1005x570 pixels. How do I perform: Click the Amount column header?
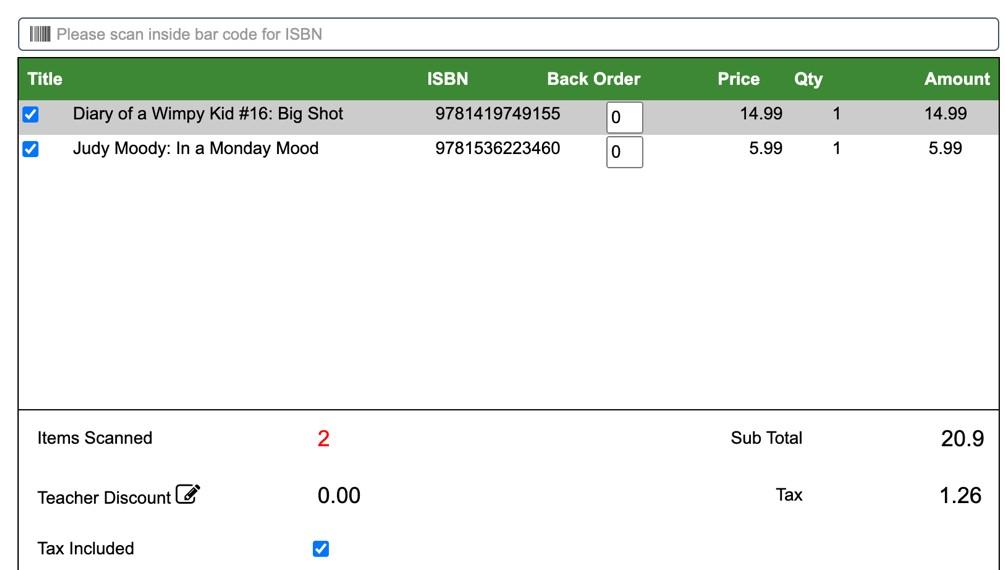point(957,79)
